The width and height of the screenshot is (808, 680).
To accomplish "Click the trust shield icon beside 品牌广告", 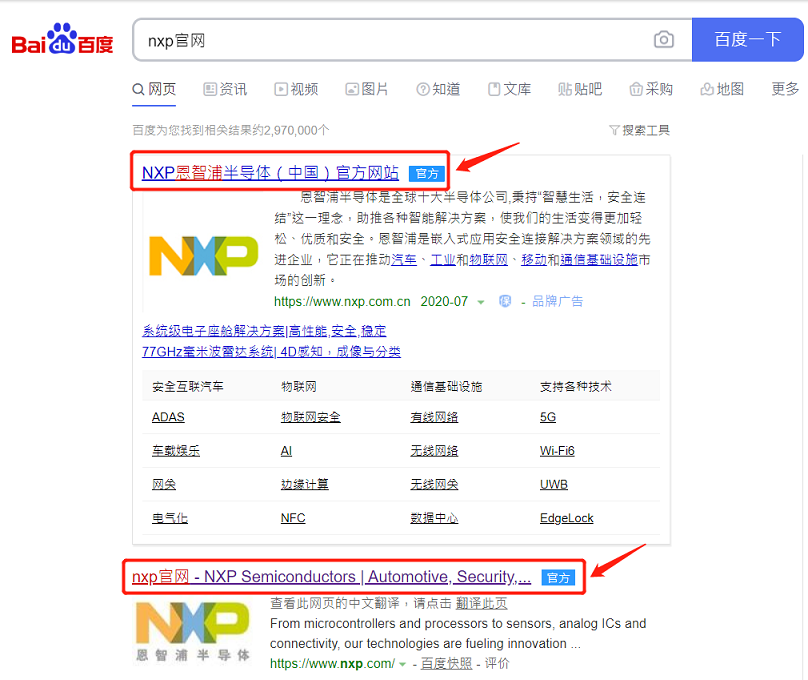I will (x=505, y=301).
